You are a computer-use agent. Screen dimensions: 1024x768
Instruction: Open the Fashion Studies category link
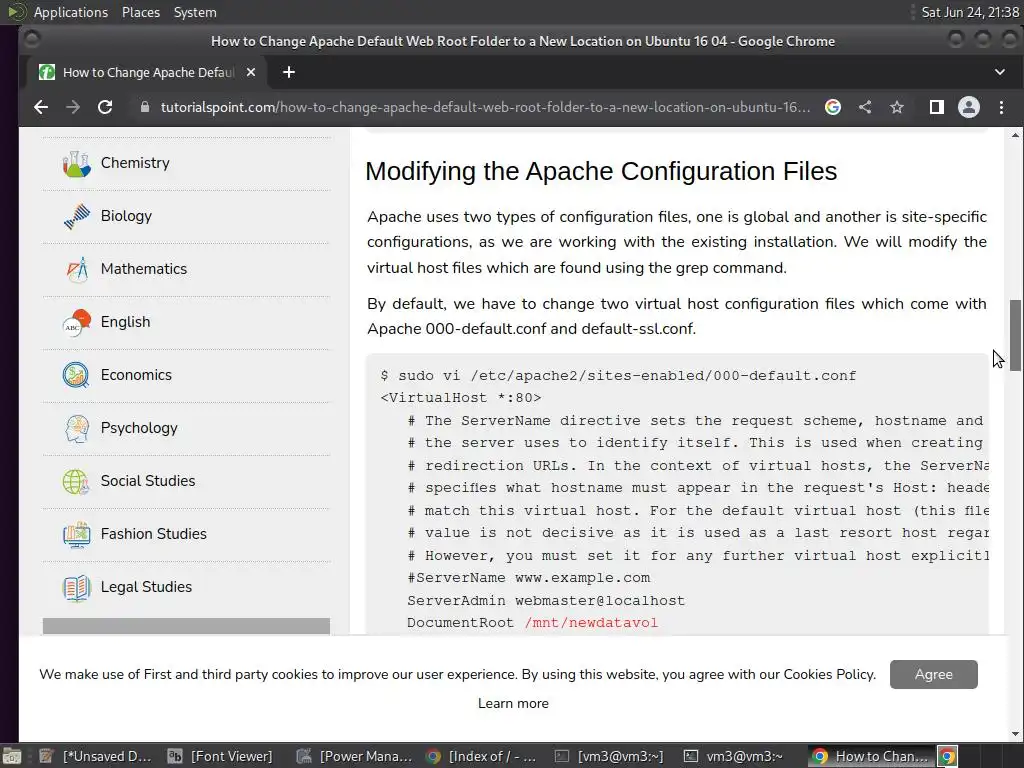153,534
